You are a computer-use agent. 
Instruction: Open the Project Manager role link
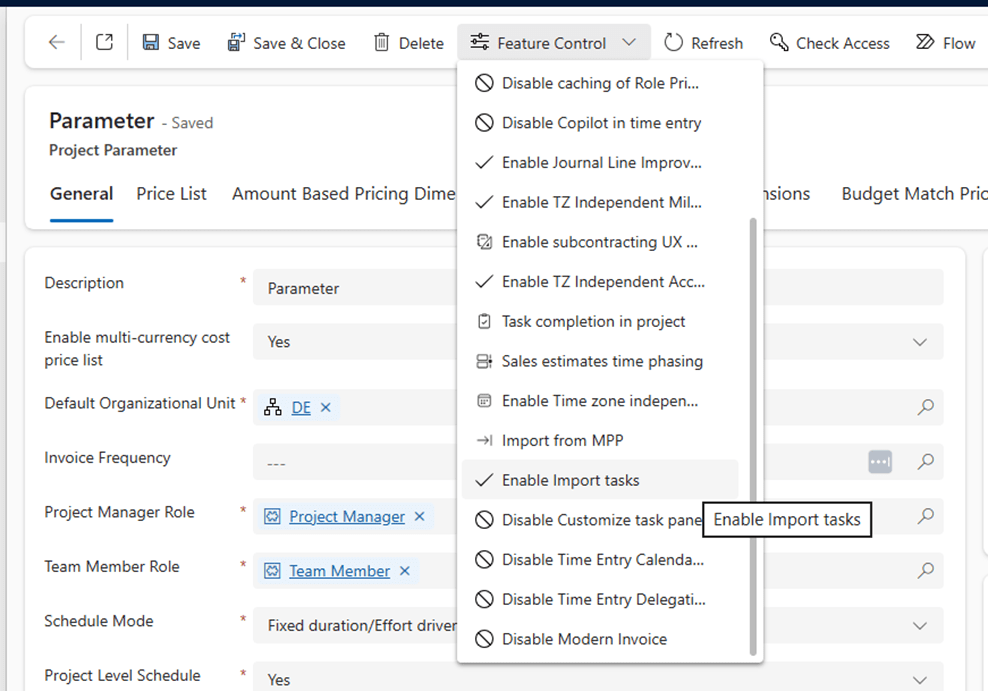(x=347, y=517)
